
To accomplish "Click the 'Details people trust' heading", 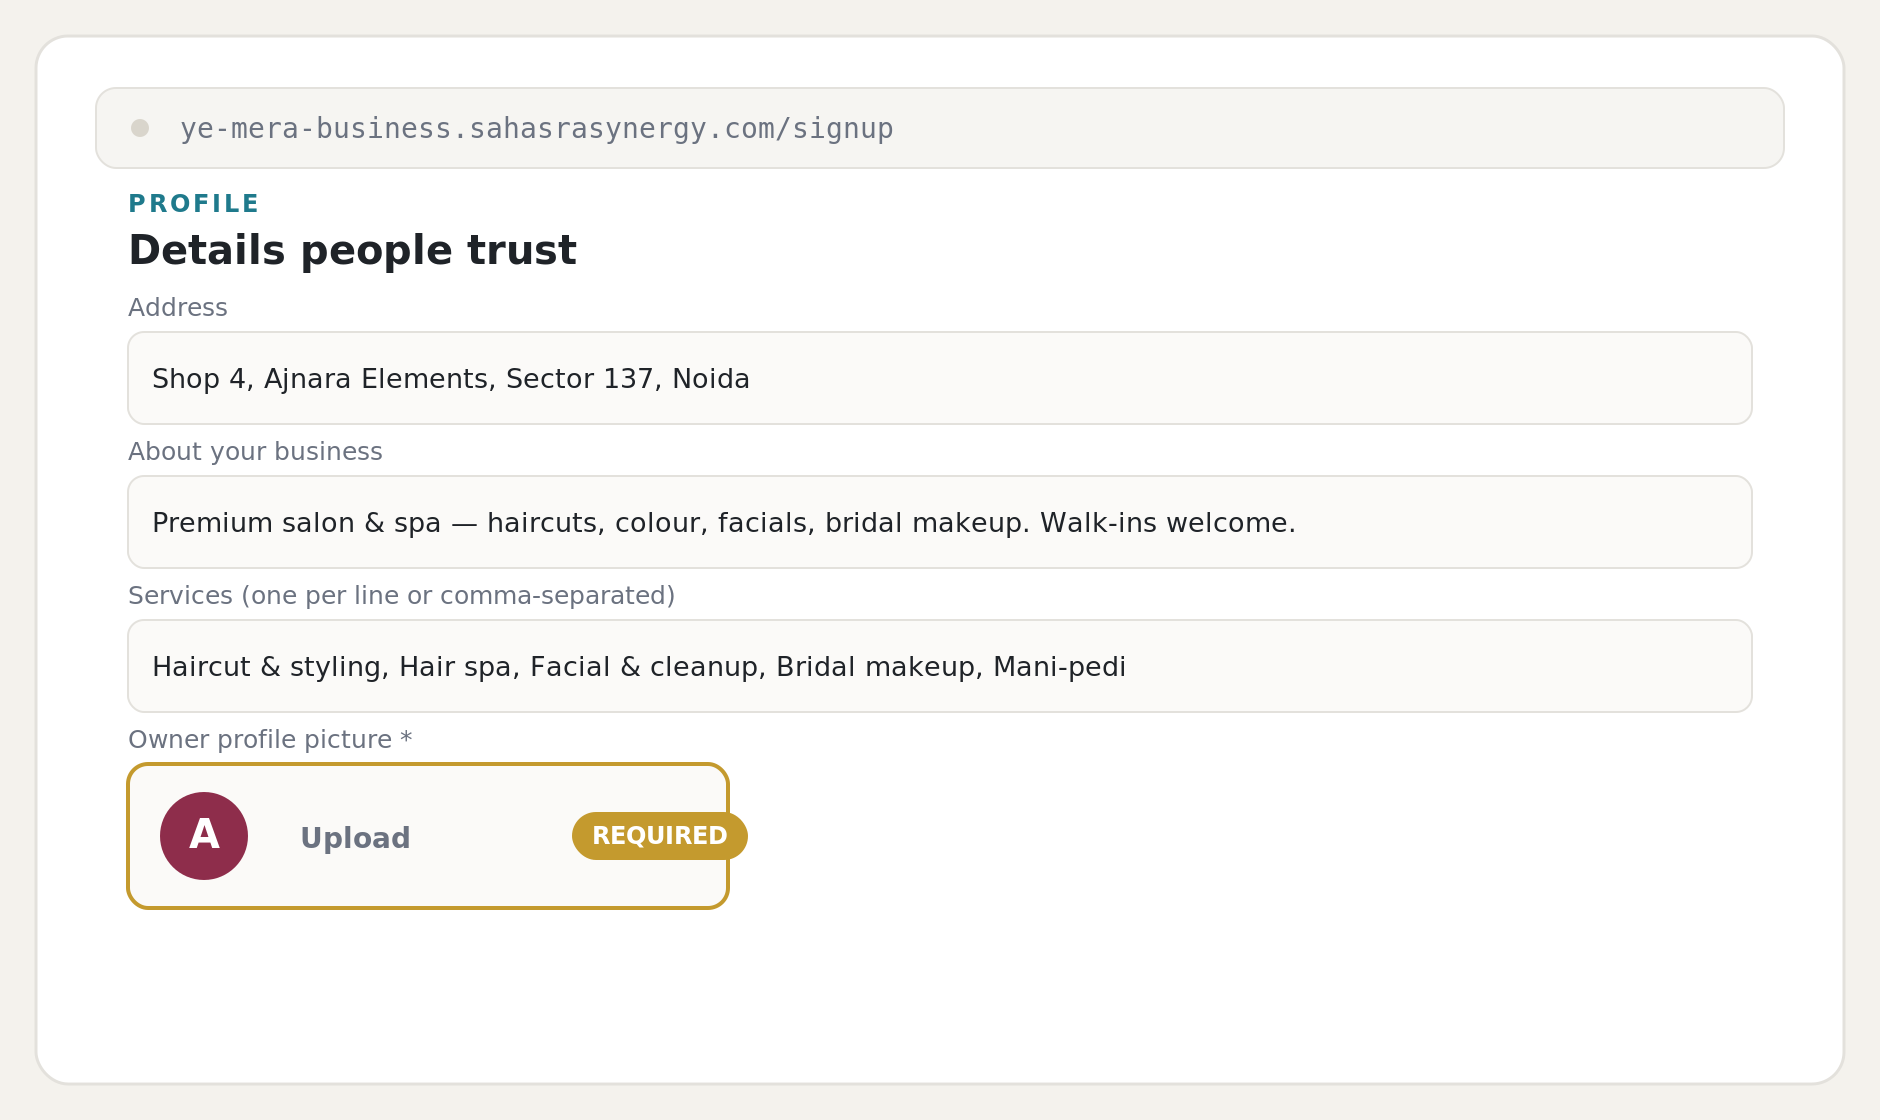I will 352,250.
